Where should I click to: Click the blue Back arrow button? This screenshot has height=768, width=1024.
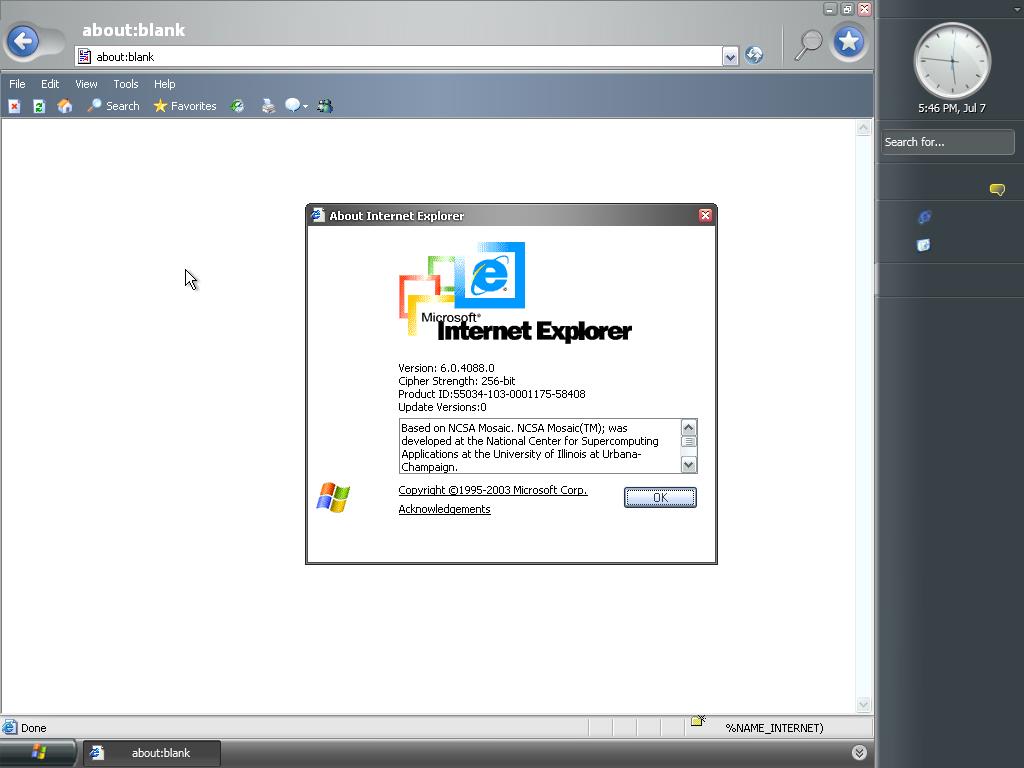24,42
